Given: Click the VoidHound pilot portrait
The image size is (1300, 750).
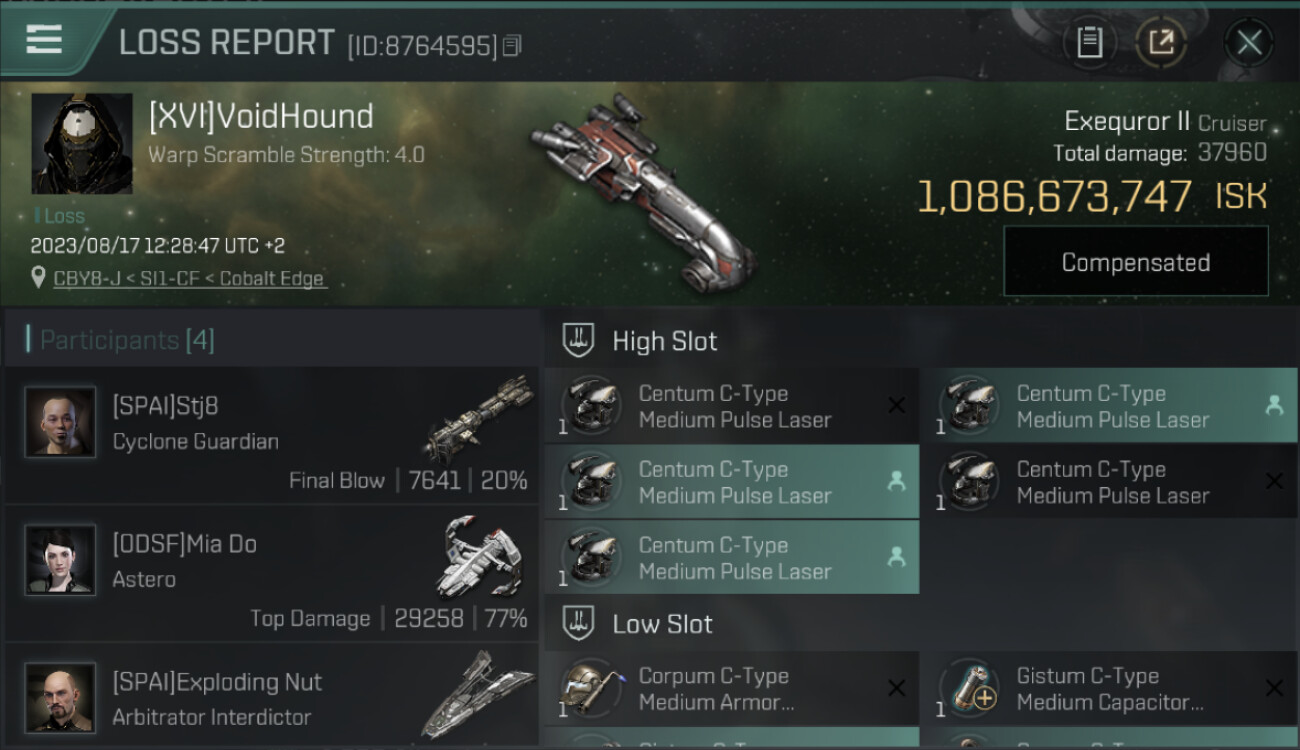Looking at the screenshot, I should coord(82,144).
